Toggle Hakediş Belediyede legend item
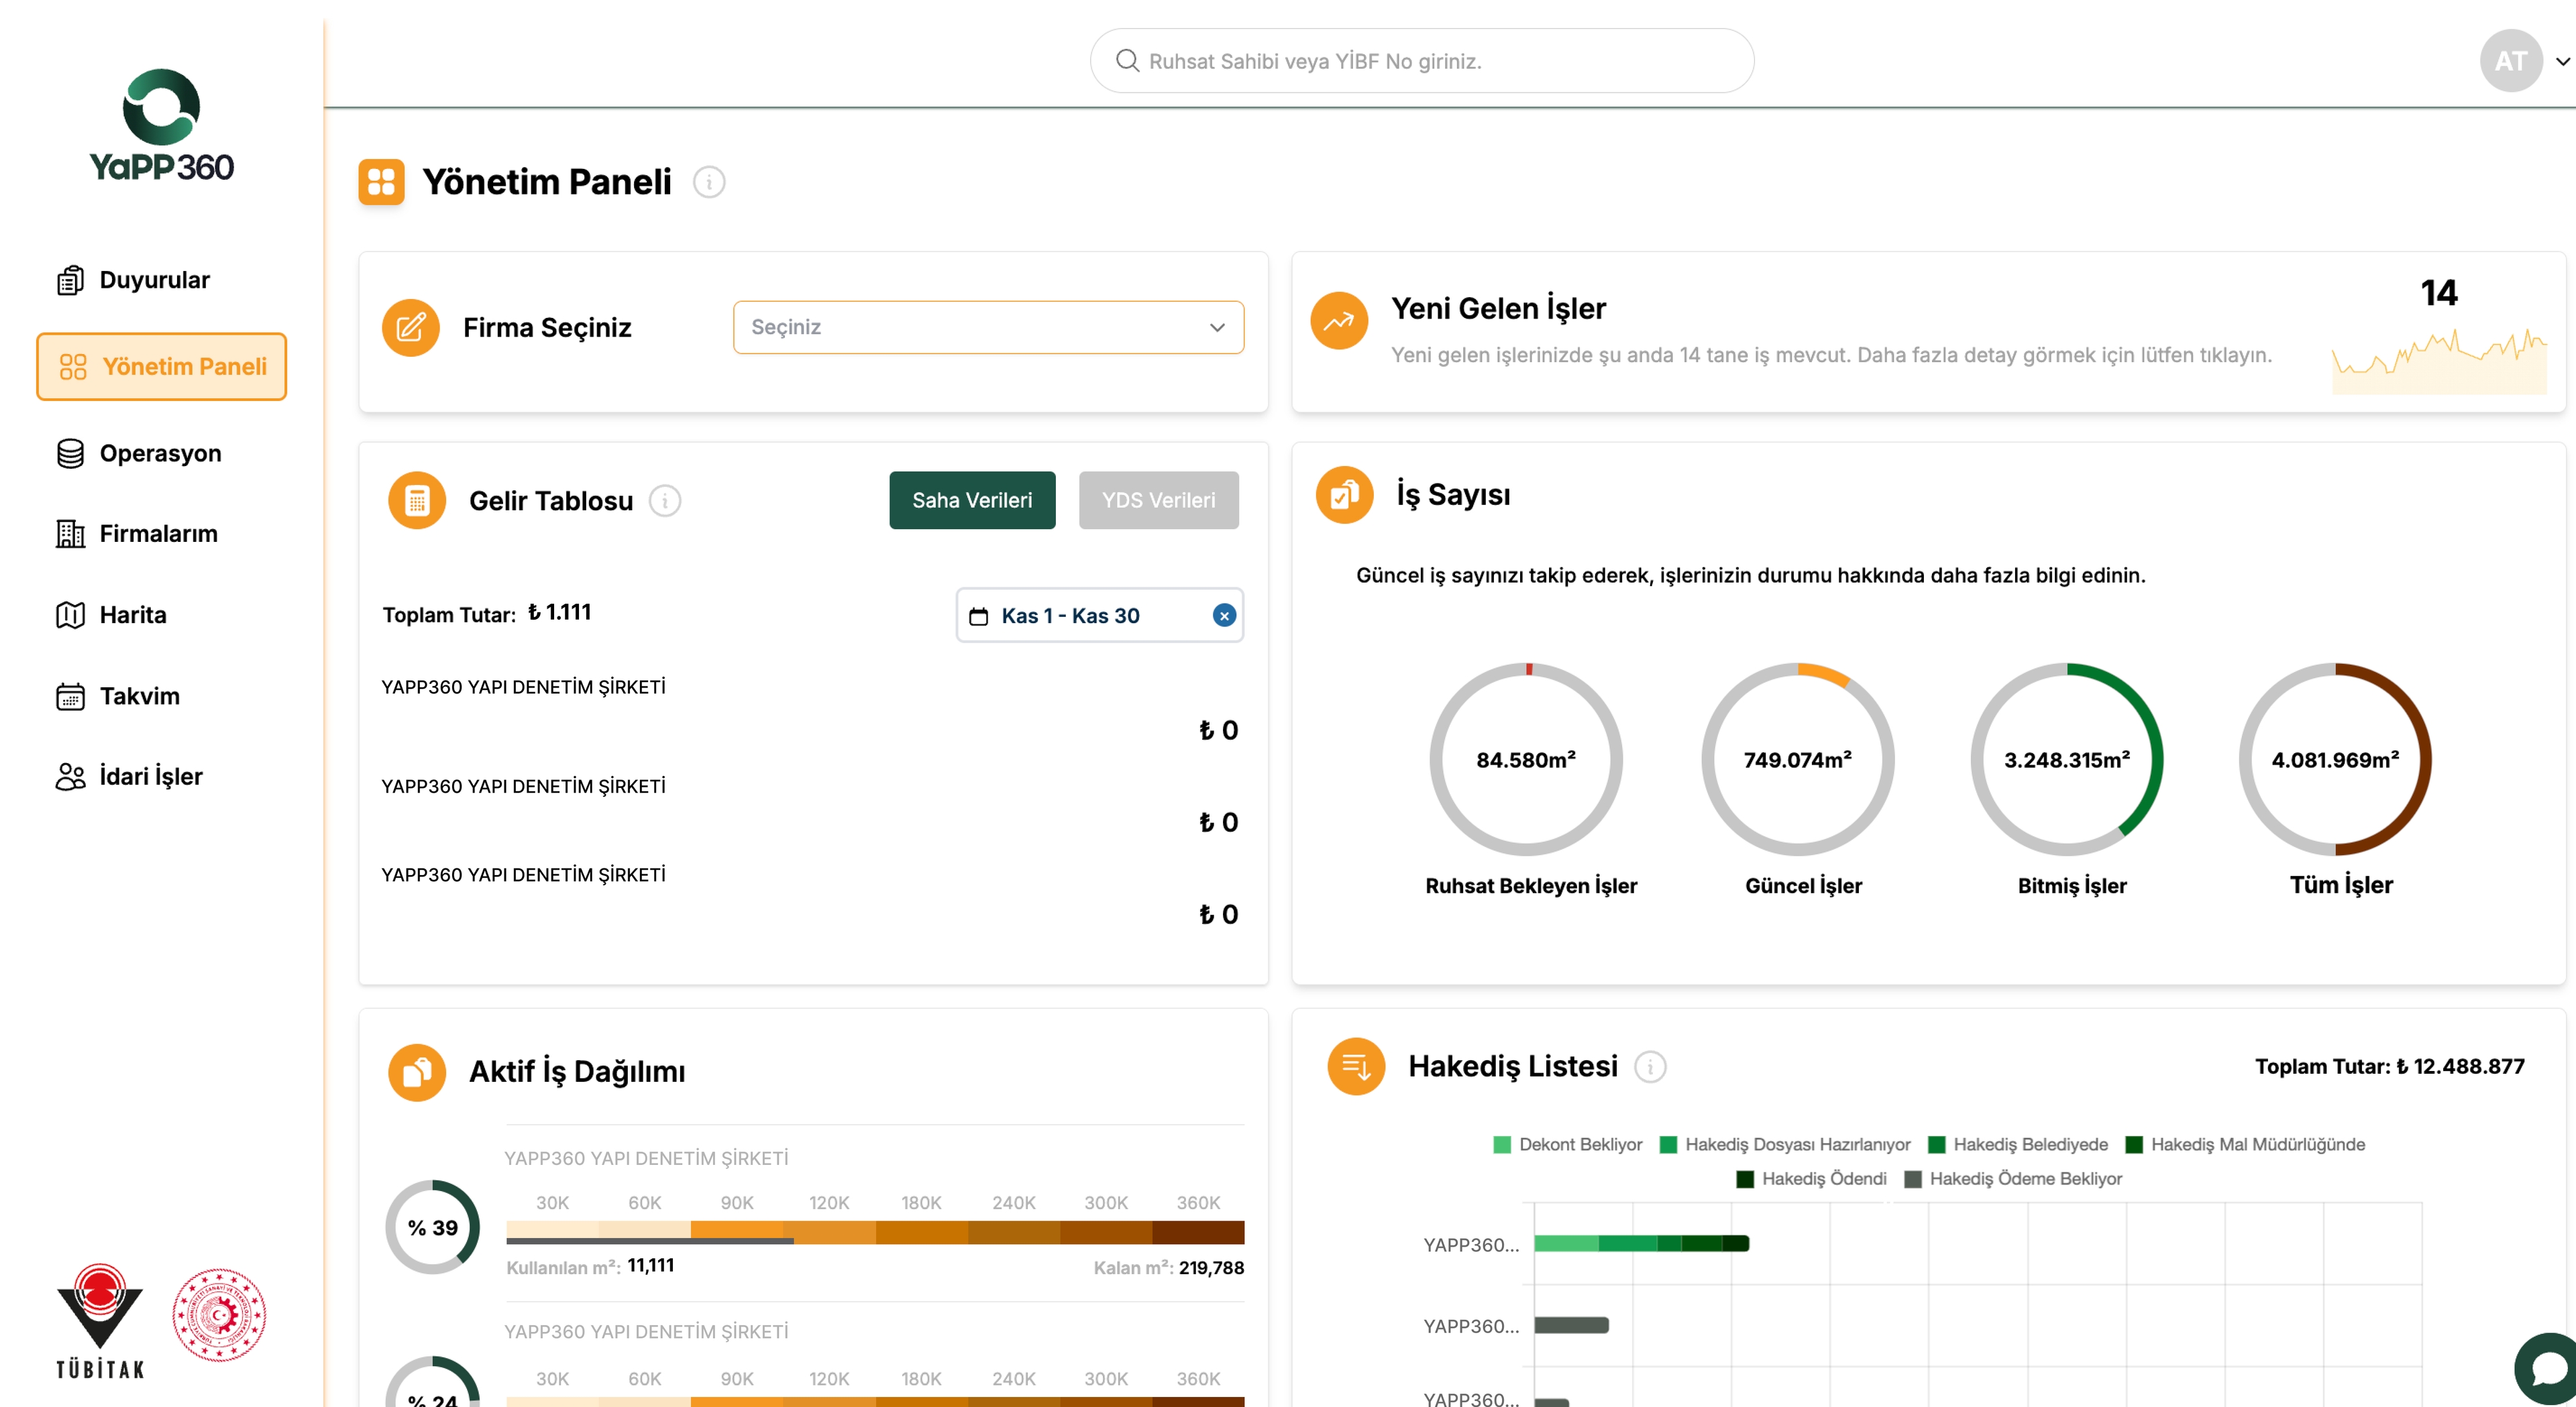2576x1407 pixels. coord(2017,1144)
